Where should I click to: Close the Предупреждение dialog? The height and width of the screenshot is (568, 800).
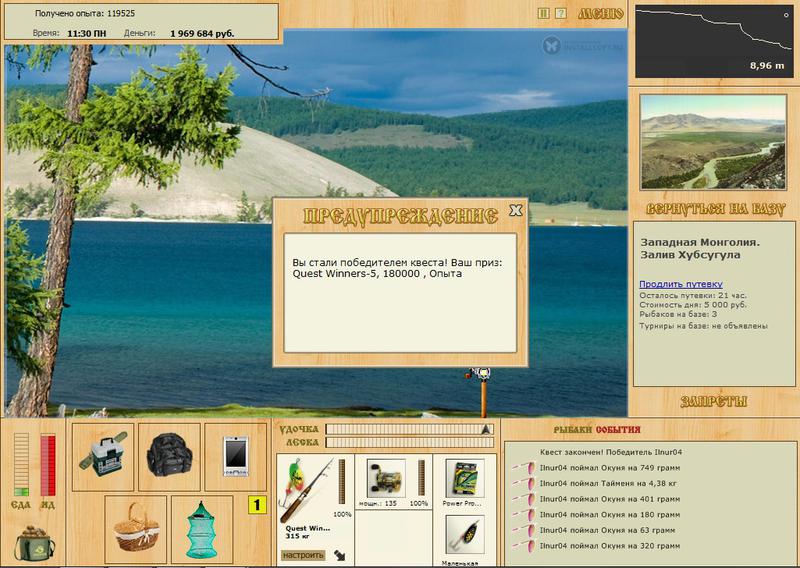point(516,210)
